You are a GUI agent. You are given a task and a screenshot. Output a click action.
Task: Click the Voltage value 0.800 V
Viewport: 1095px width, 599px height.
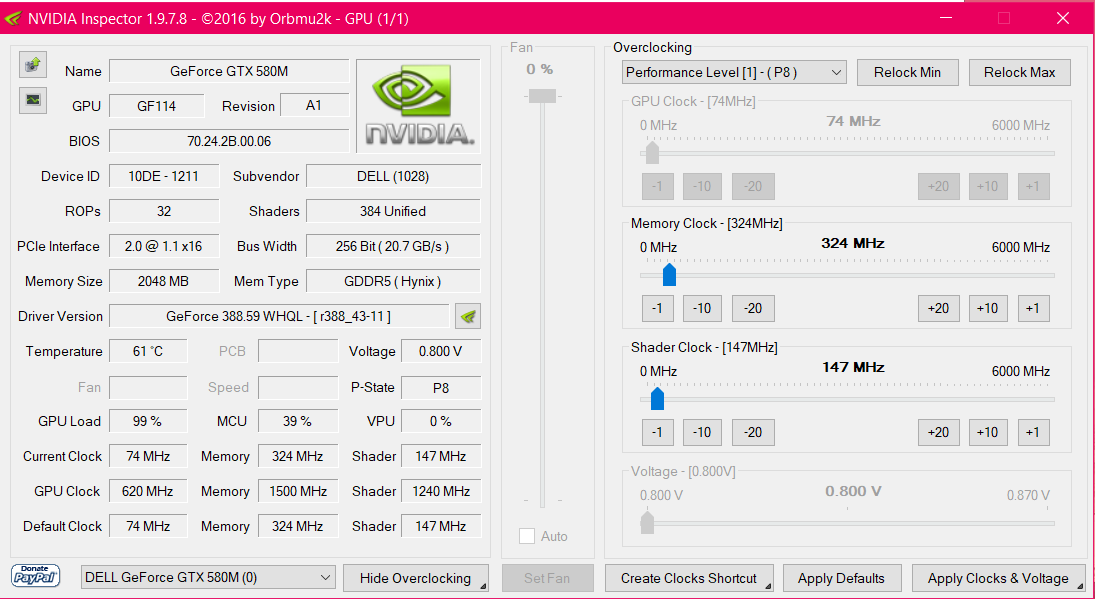(x=441, y=351)
